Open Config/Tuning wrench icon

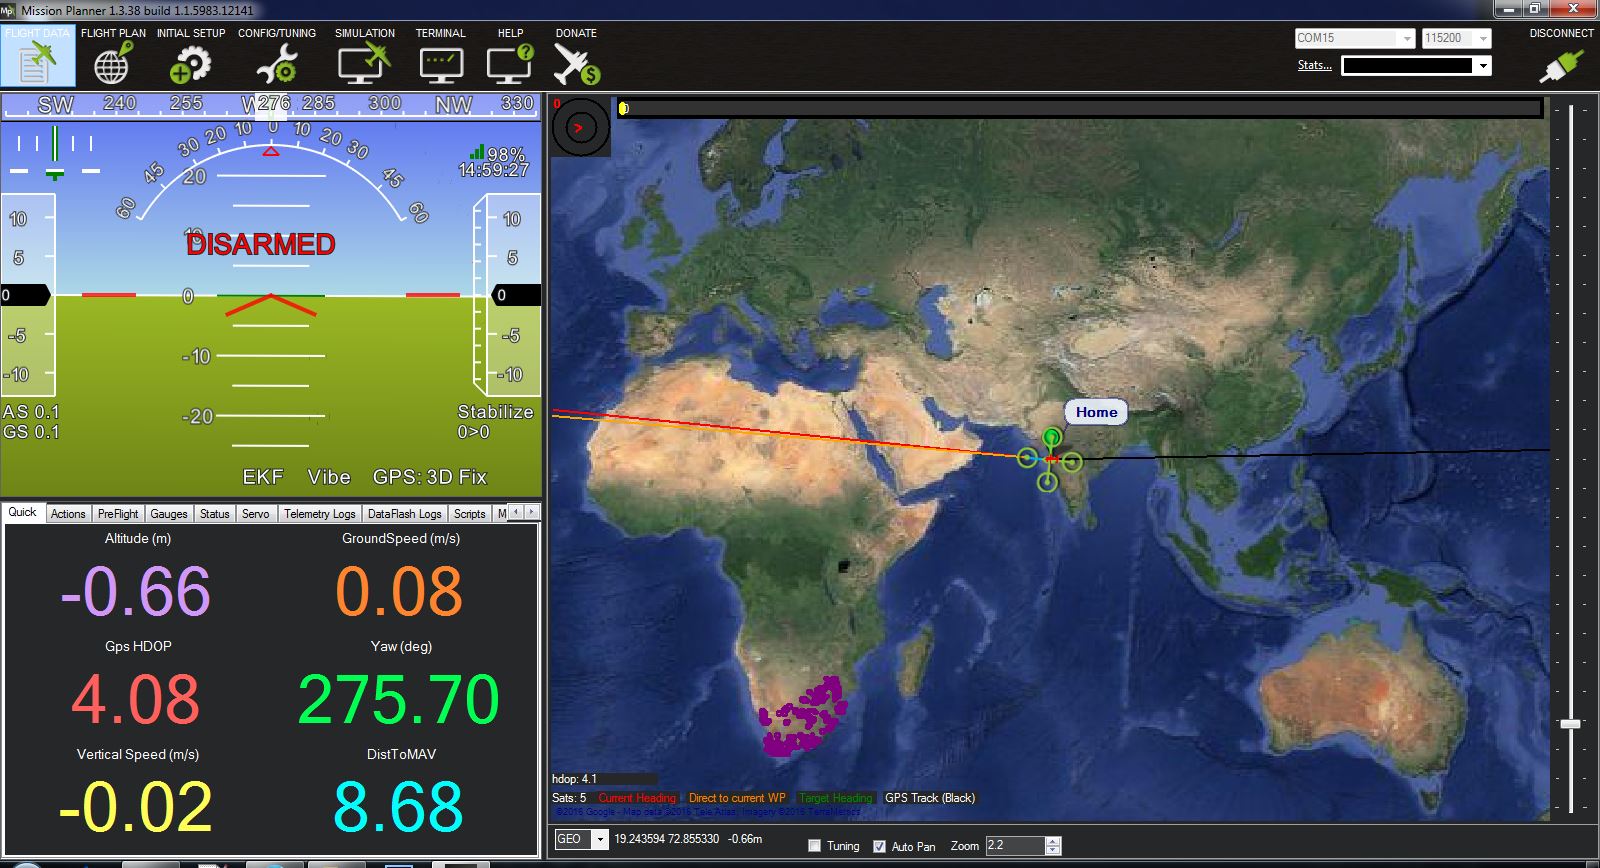[x=276, y=65]
